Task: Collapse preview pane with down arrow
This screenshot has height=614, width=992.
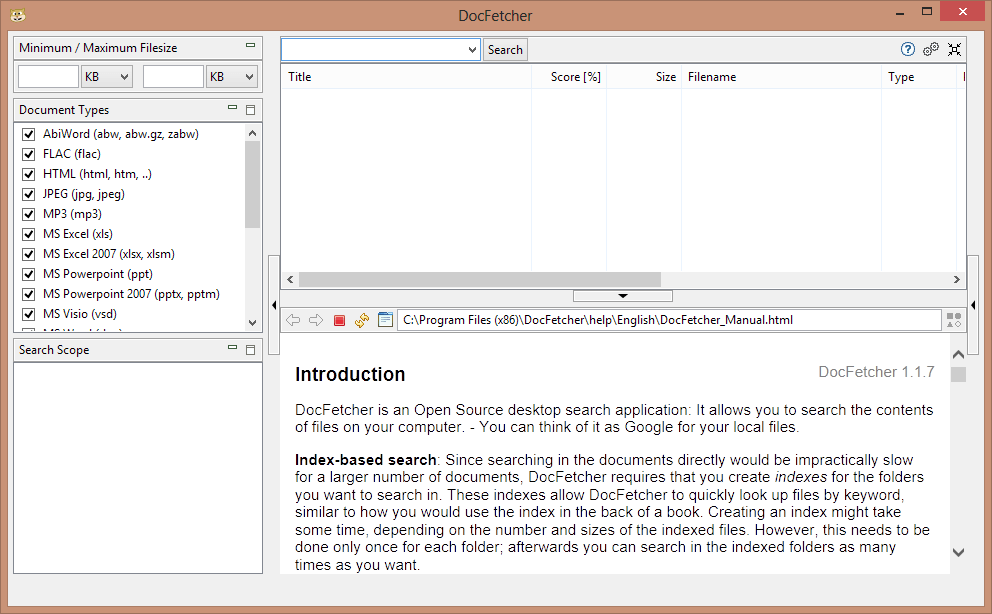Action: (623, 296)
